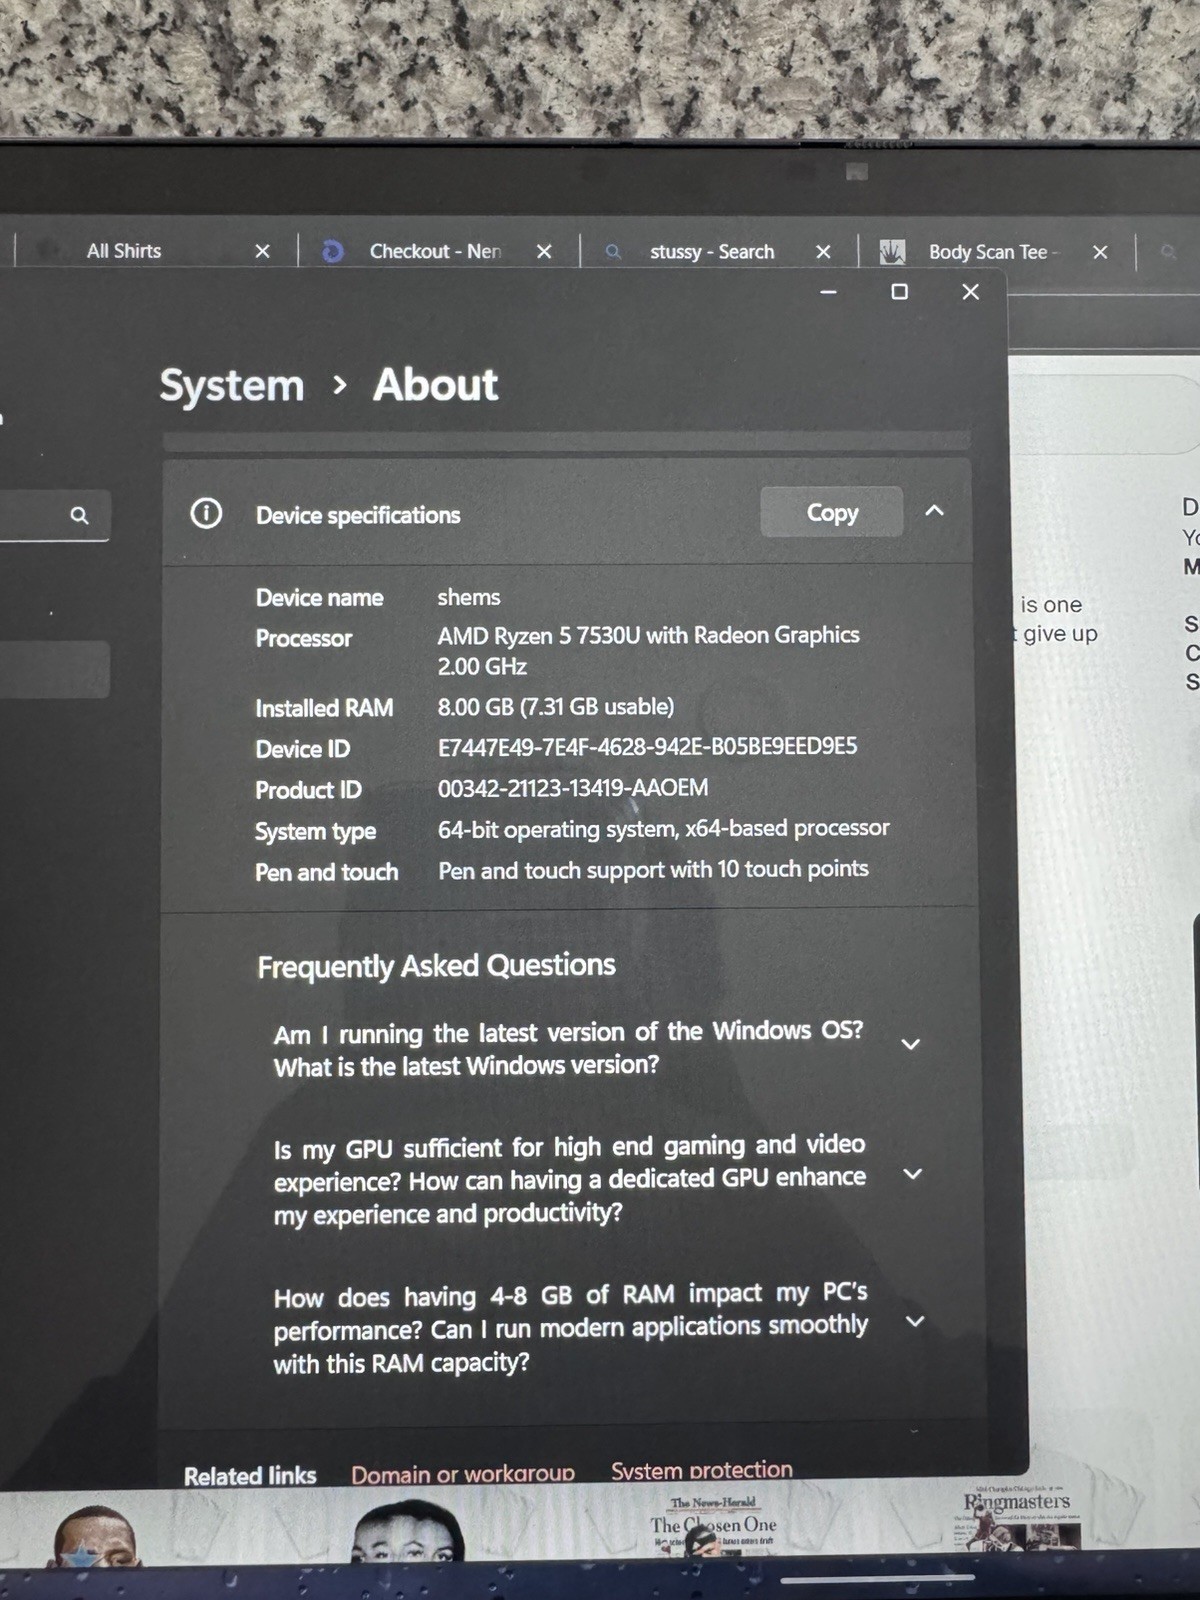The width and height of the screenshot is (1200, 1600).
Task: Close the Settings About window
Action: (970, 292)
